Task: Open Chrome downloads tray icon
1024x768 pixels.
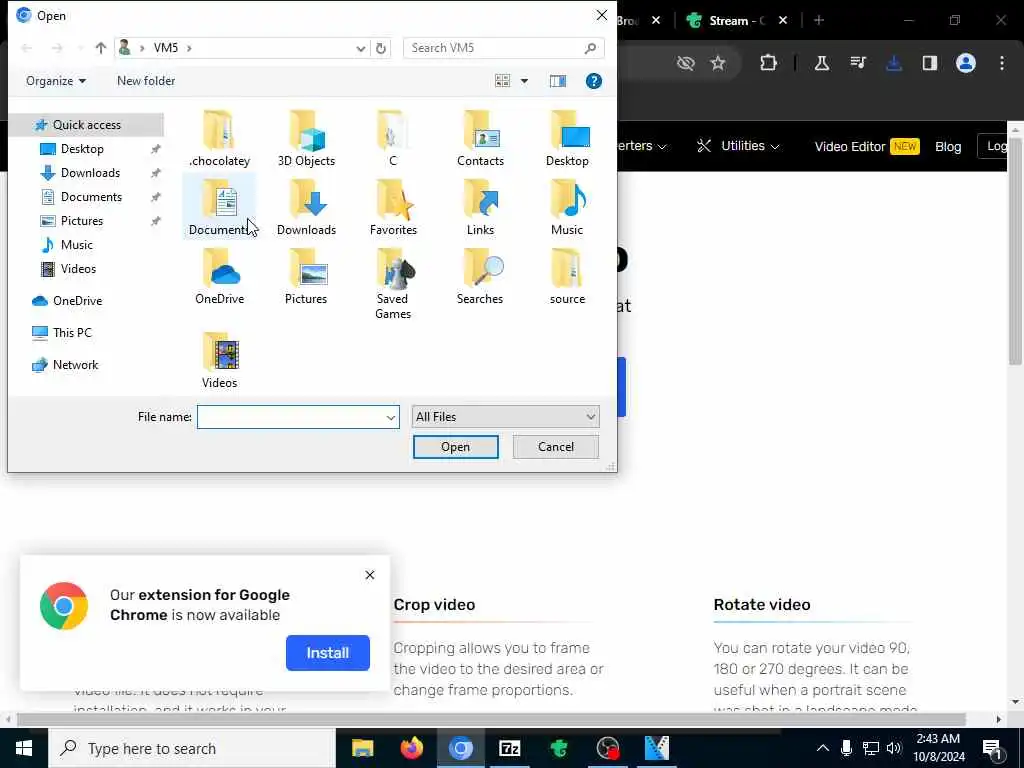Action: [x=894, y=63]
